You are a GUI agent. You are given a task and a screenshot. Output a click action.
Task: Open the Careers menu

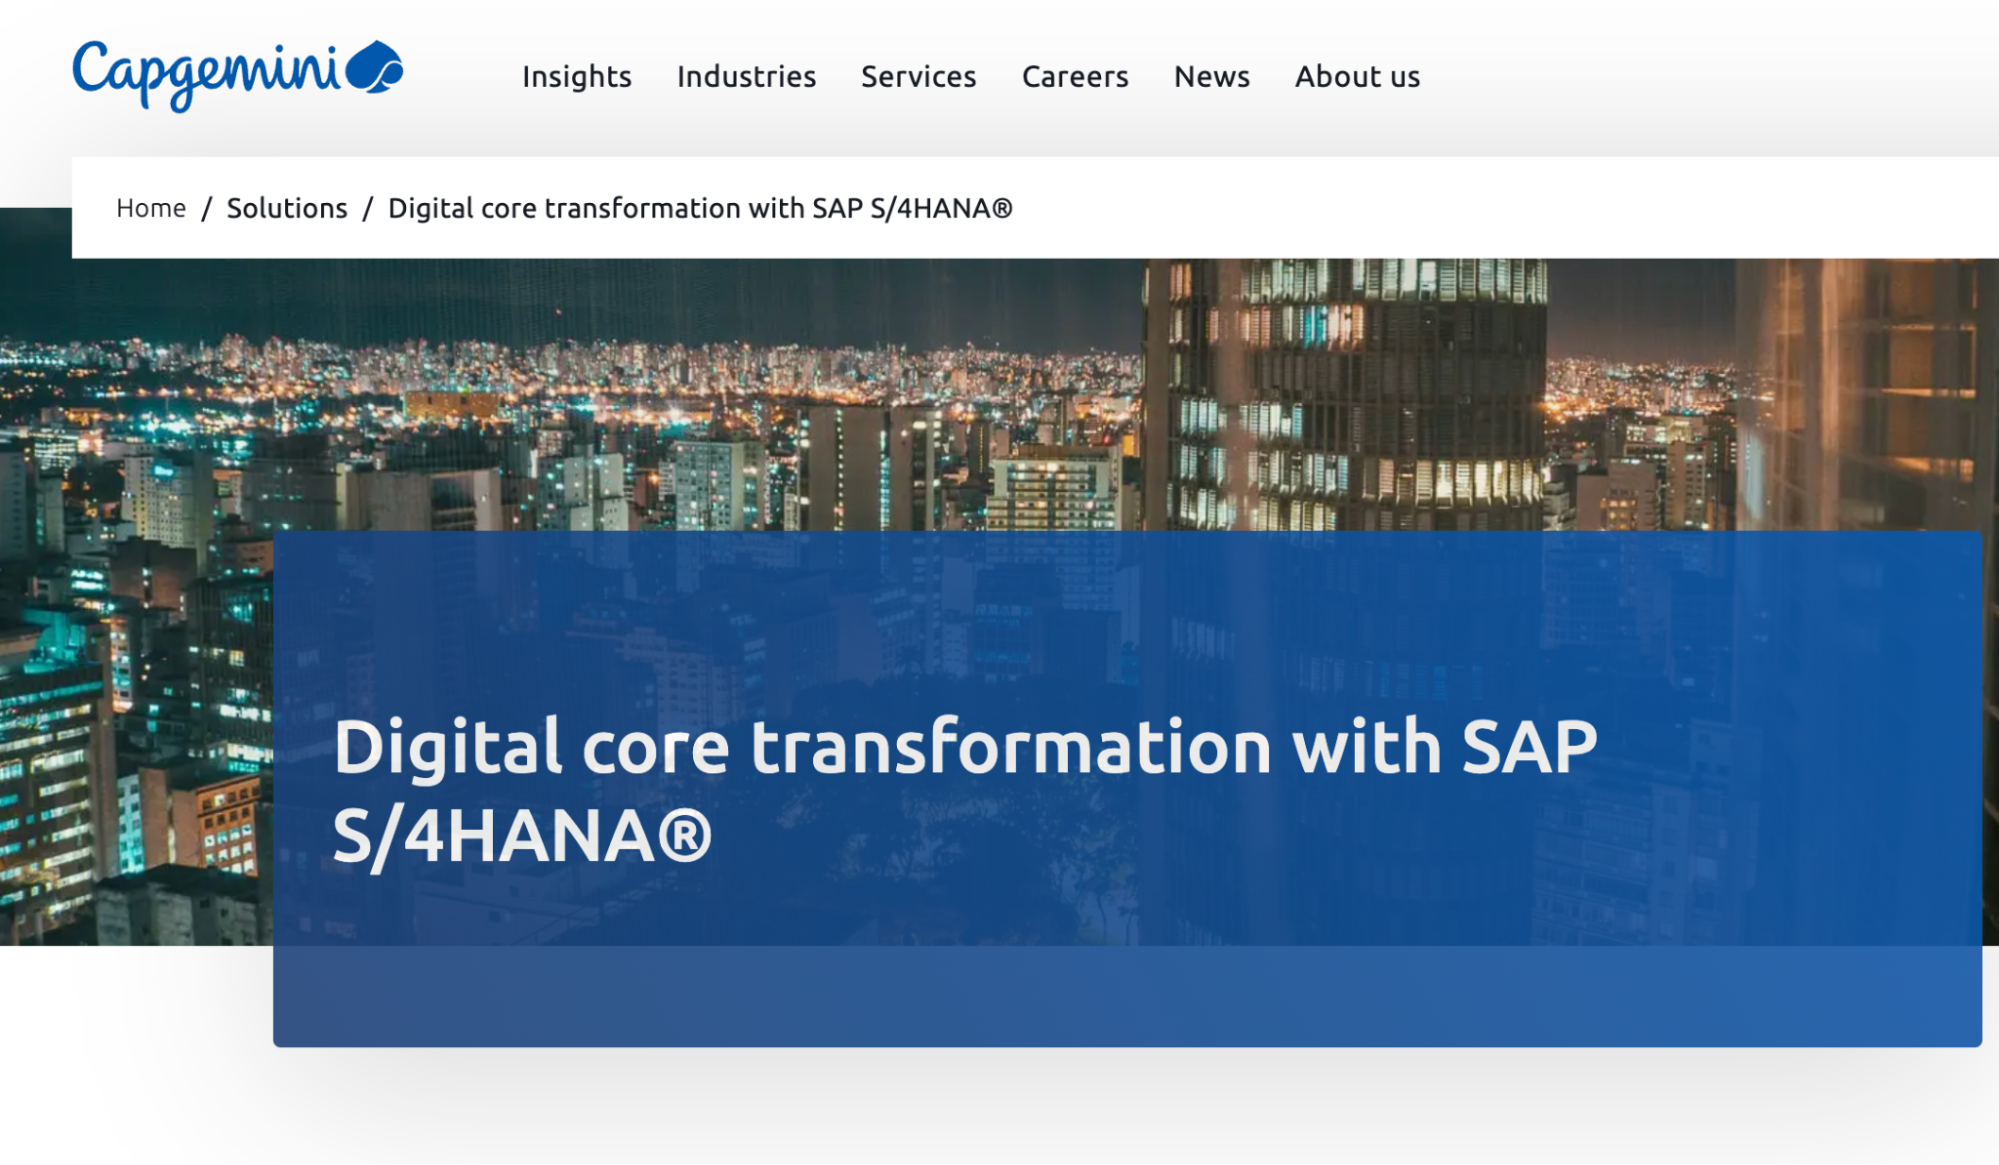(x=1075, y=76)
